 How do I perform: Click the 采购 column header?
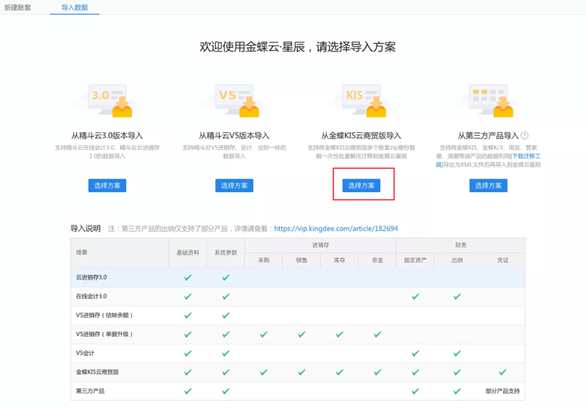(x=264, y=260)
